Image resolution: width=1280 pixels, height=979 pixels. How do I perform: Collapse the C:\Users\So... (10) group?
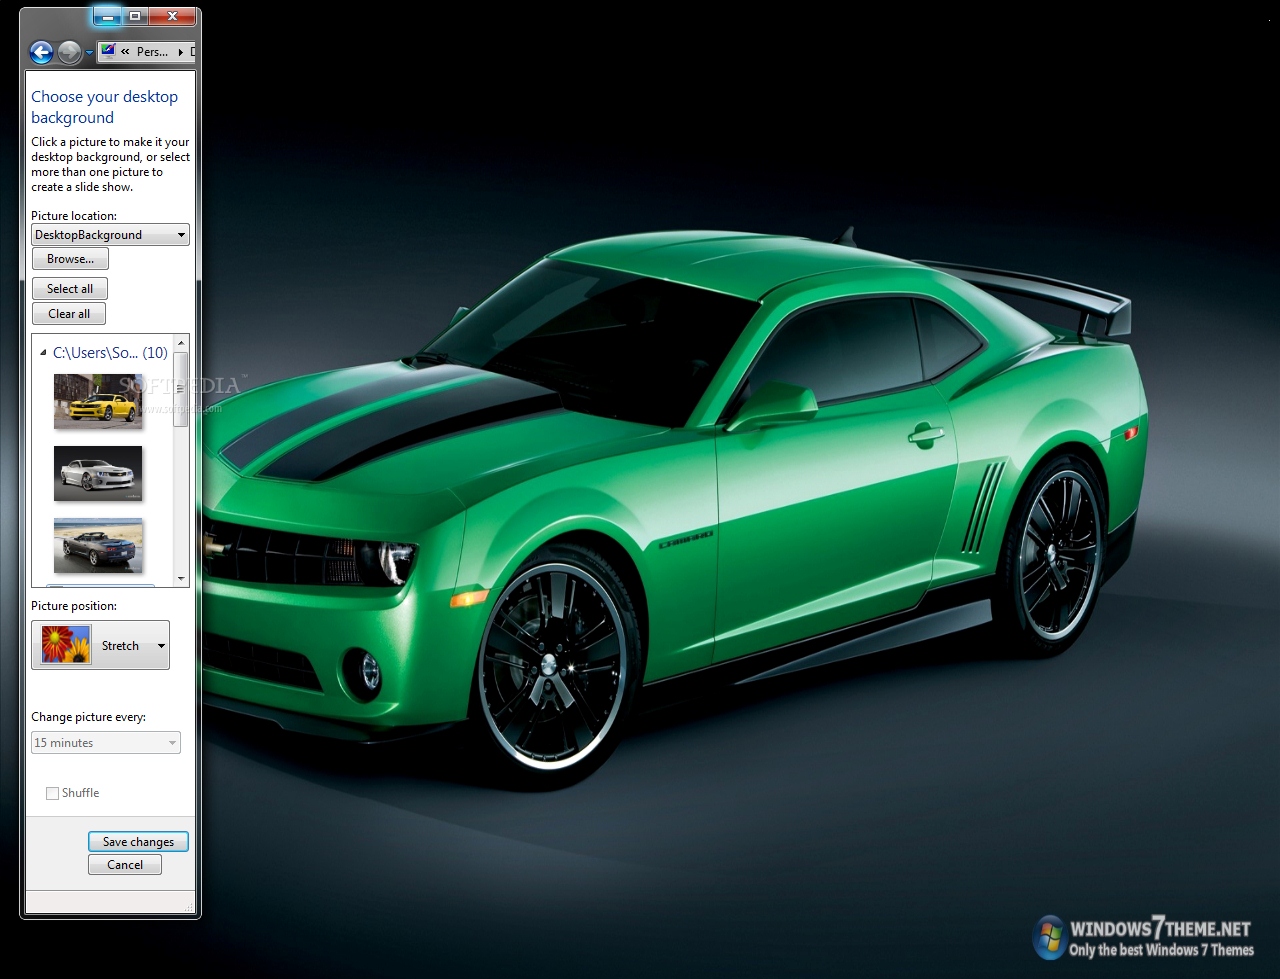43,353
